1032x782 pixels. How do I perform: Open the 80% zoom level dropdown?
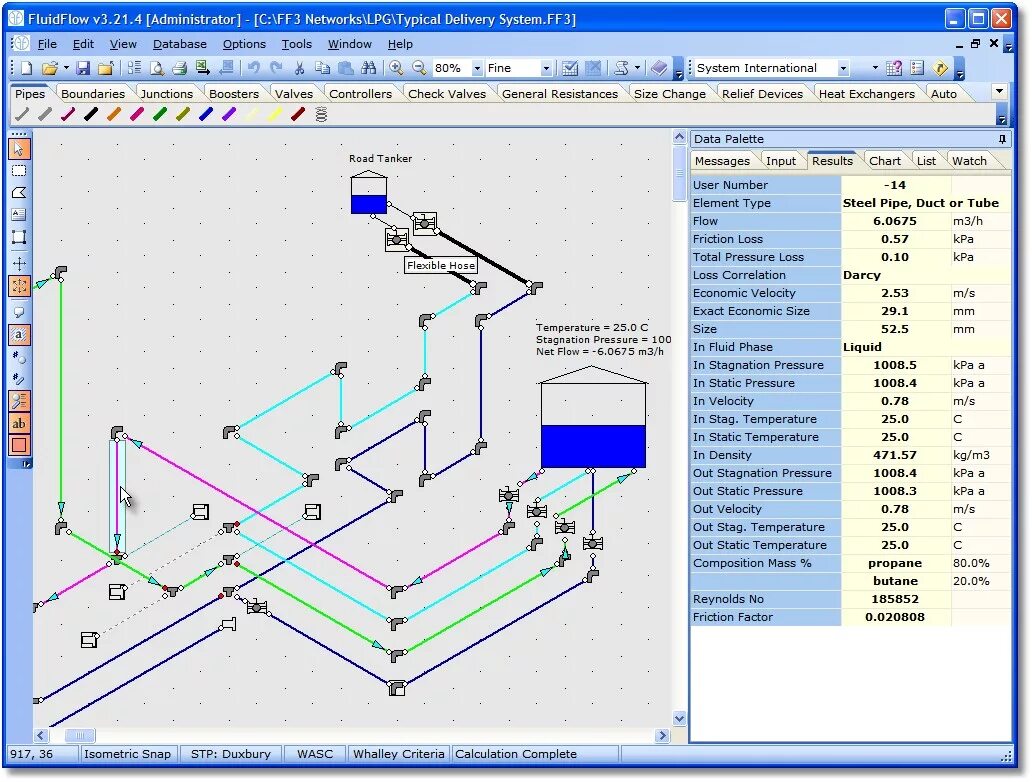[x=478, y=67]
